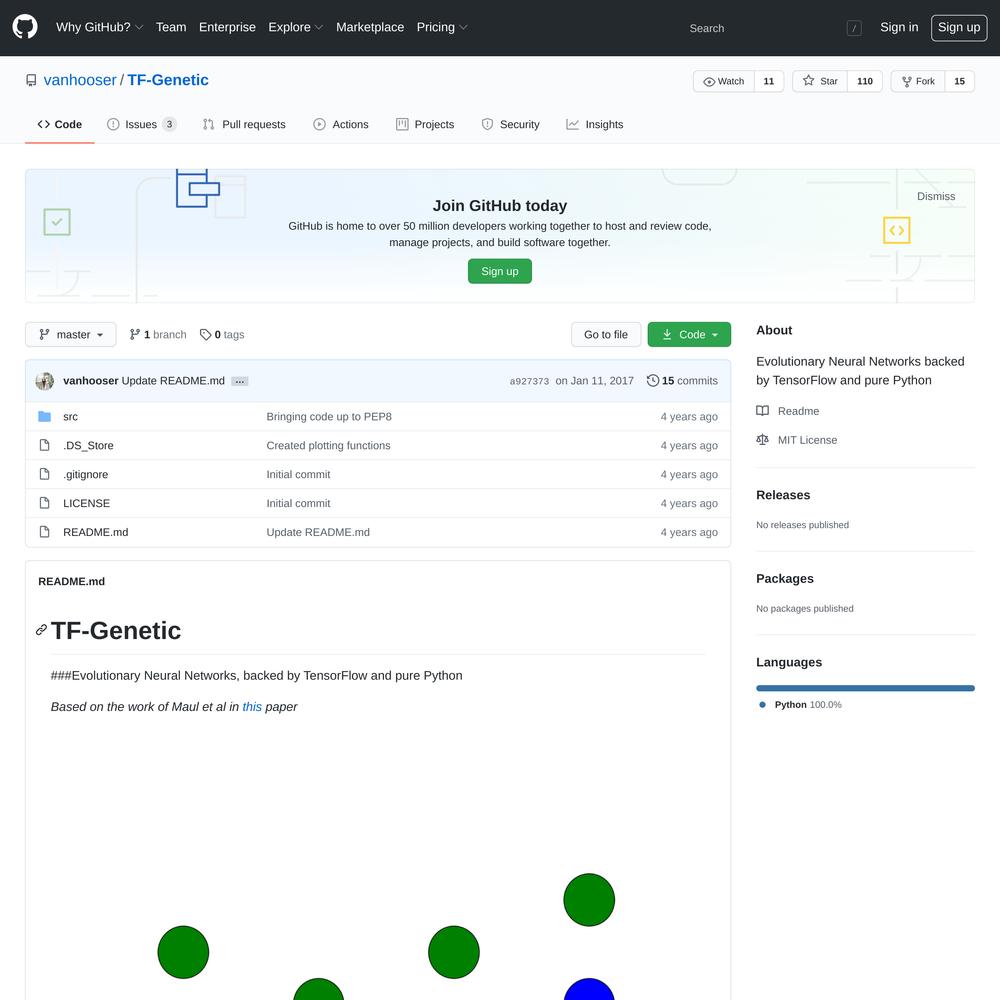Star the repository
This screenshot has width=1000, height=1000.
pyautogui.click(x=820, y=81)
